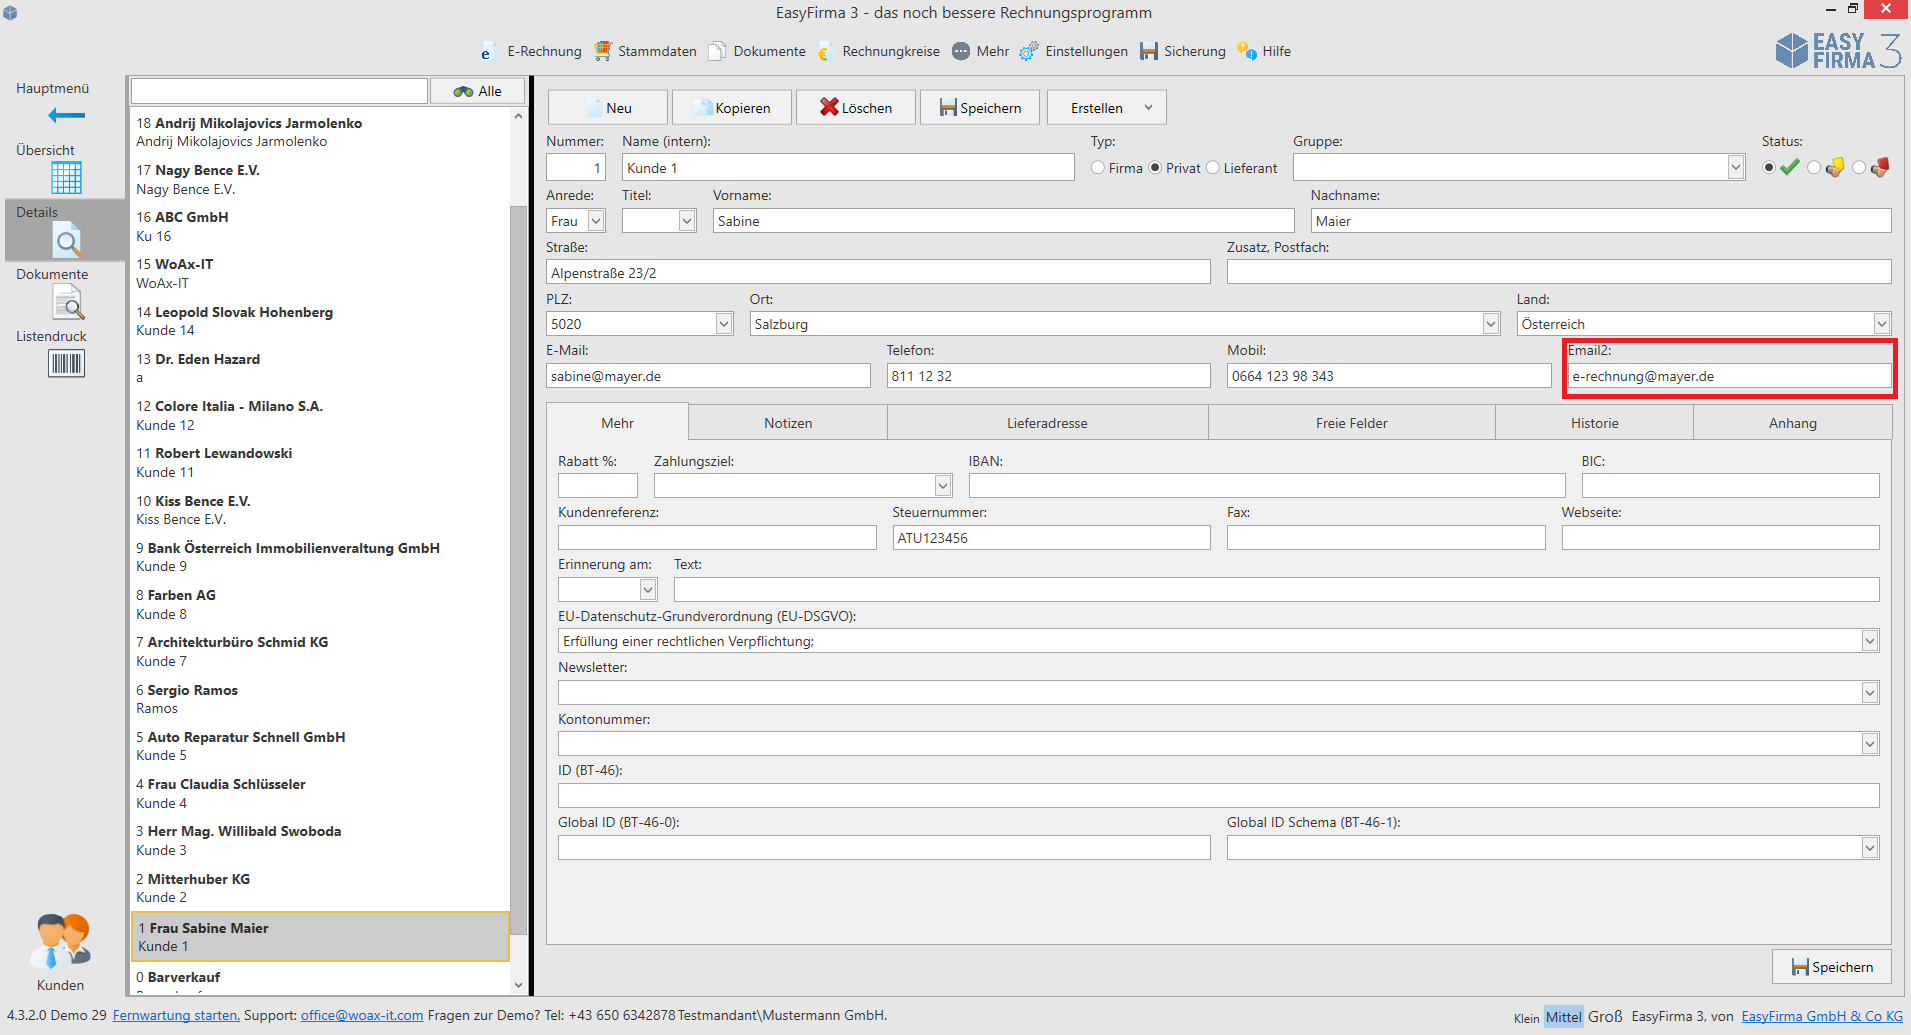Open the Anrede dropdown
The width and height of the screenshot is (1911, 1035).
pyautogui.click(x=596, y=221)
